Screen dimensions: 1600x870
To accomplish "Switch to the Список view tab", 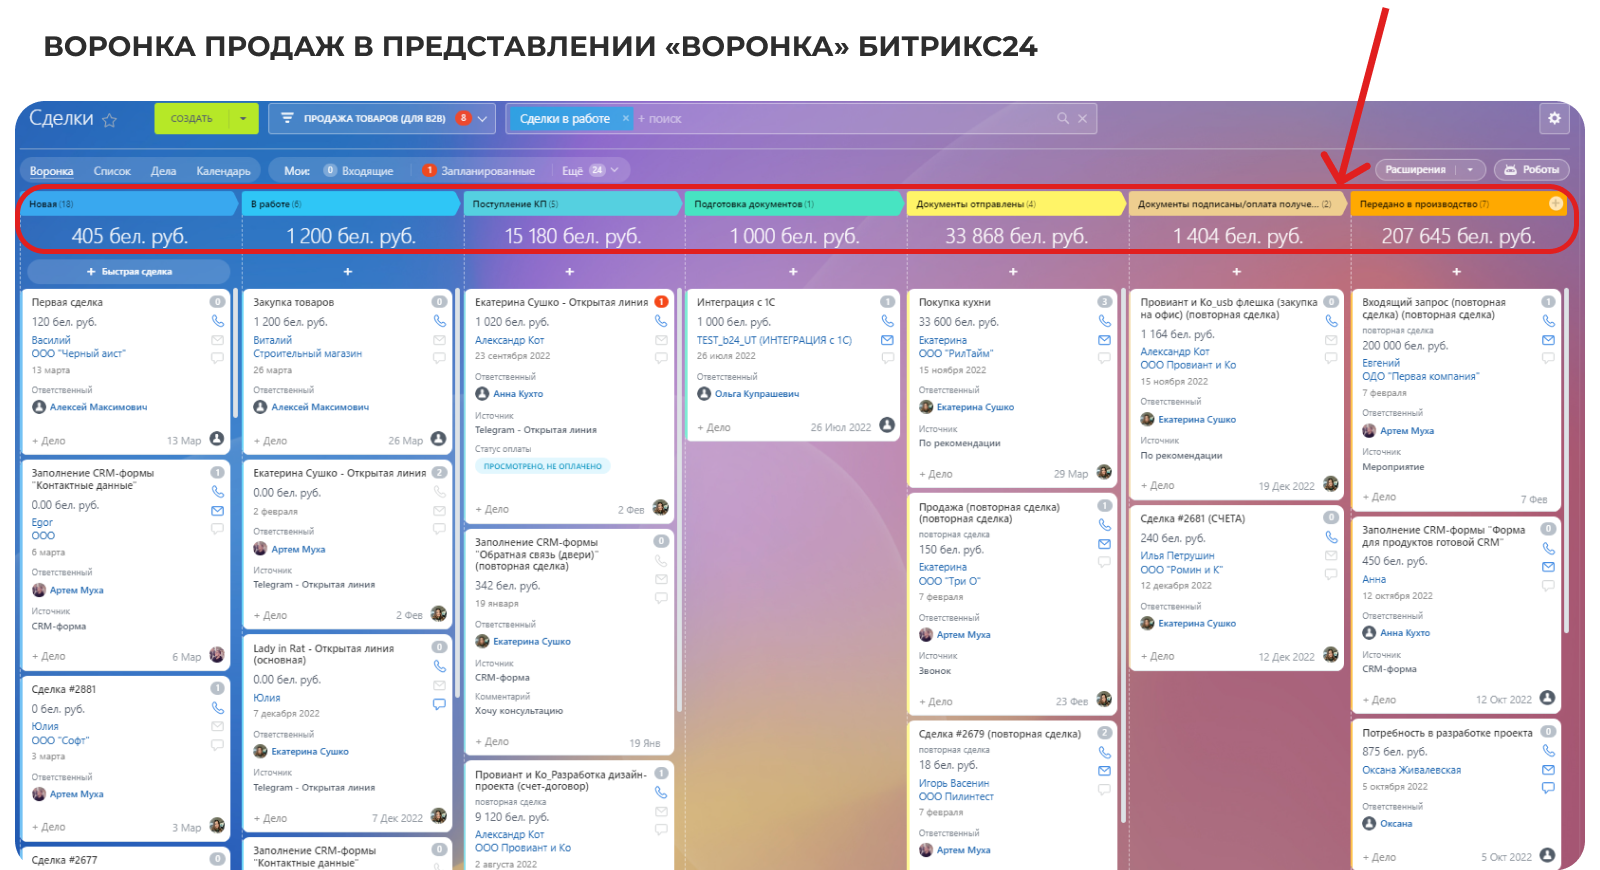I will [x=112, y=171].
